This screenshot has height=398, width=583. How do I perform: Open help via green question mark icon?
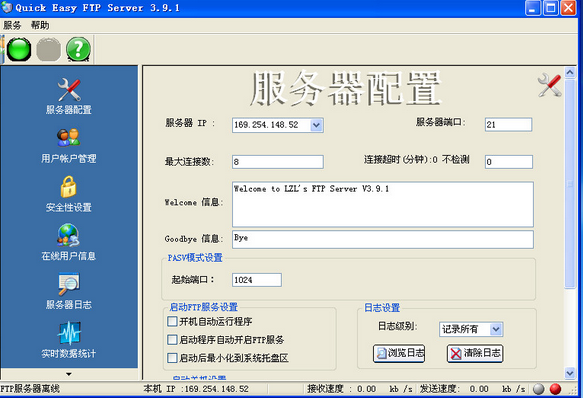78,49
